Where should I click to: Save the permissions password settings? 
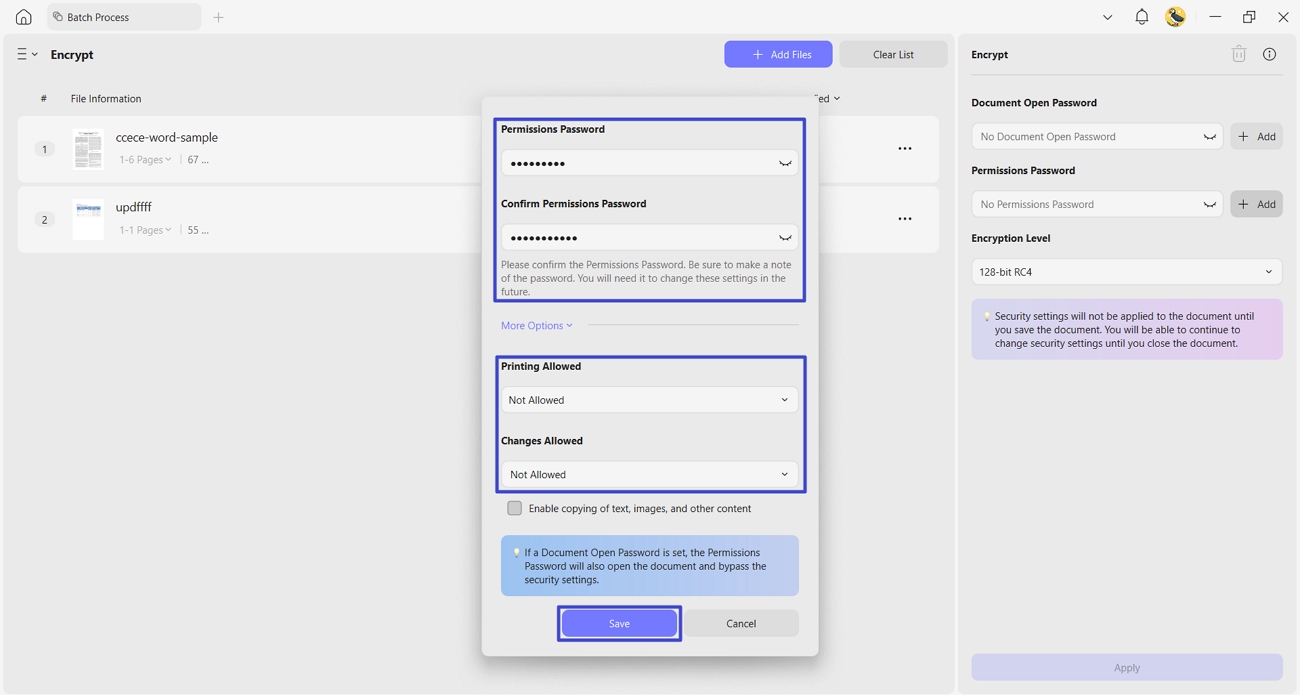pos(619,623)
